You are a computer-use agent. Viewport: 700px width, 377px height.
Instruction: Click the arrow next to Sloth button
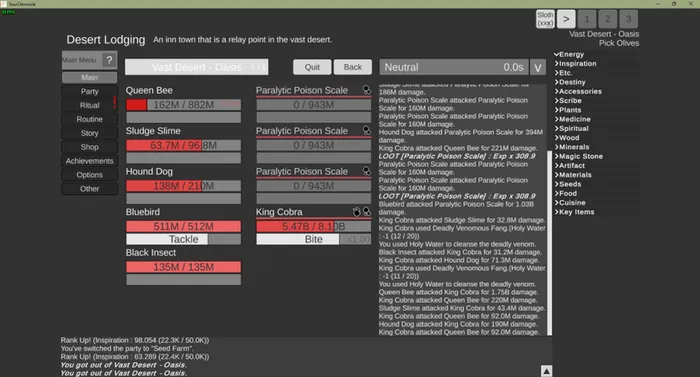tap(566, 19)
